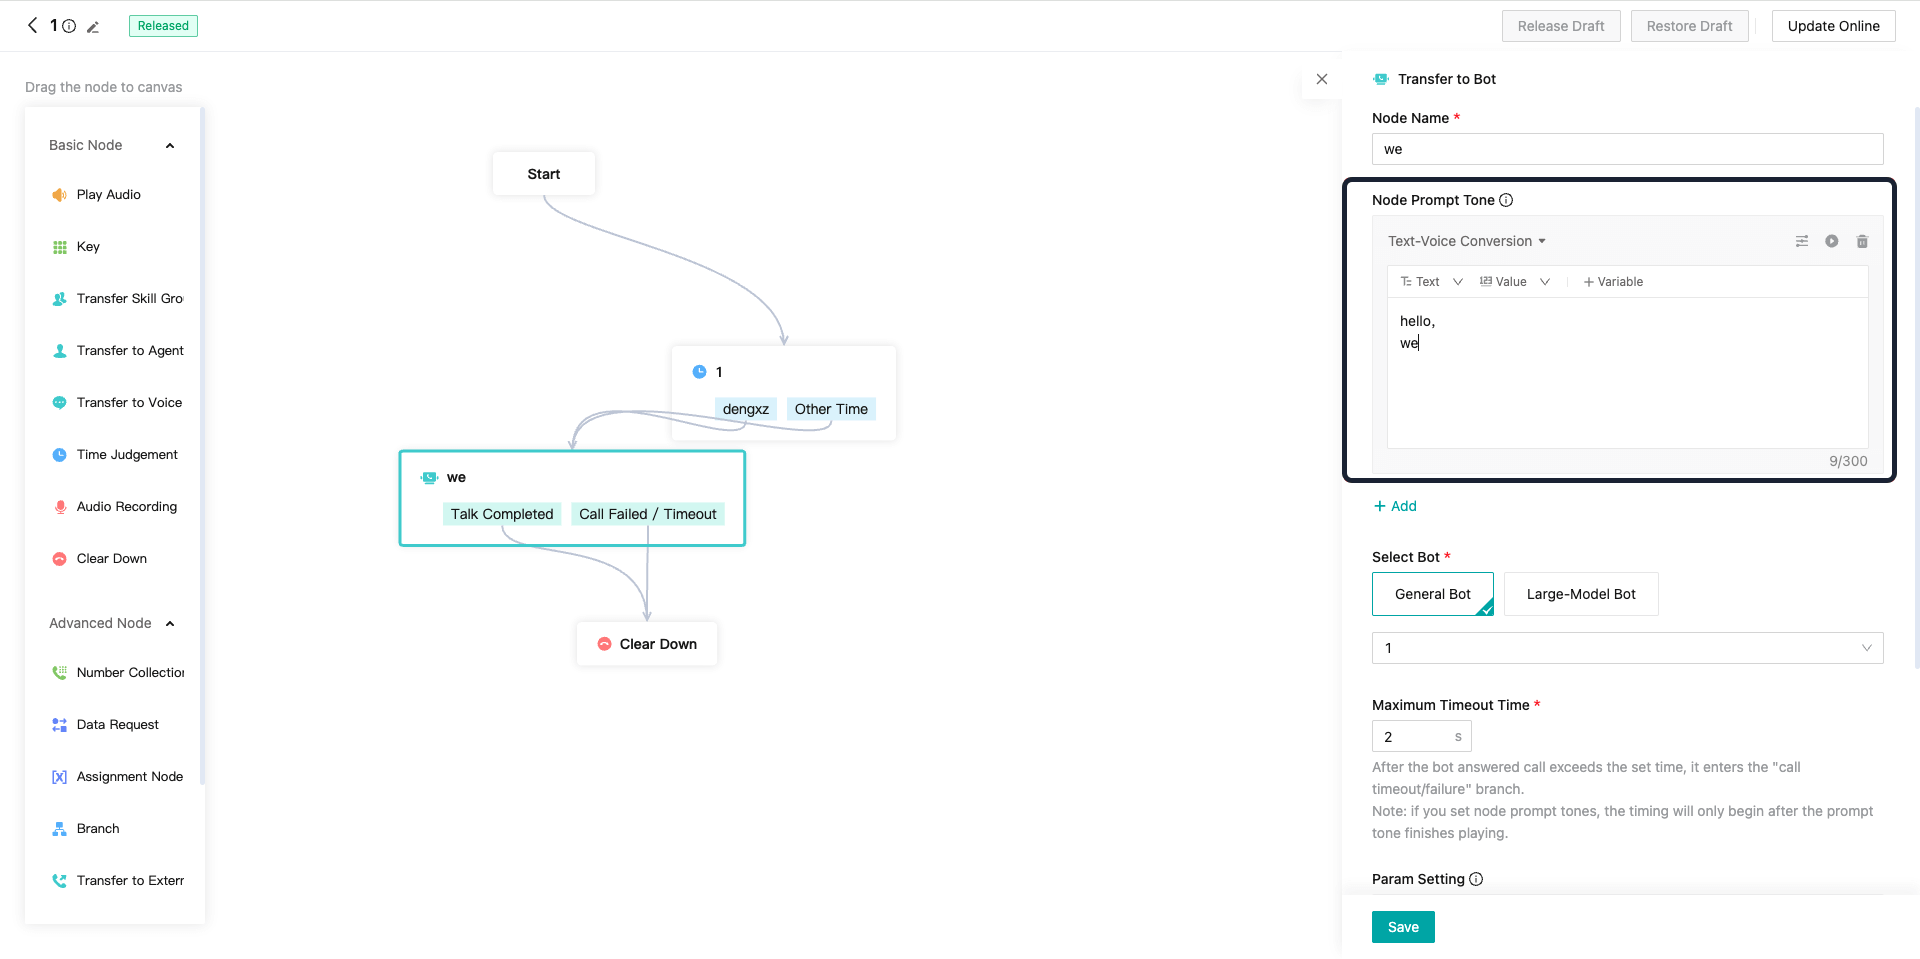This screenshot has width=1920, height=959.
Task: Play the prompt tone preview
Action: [x=1831, y=241]
